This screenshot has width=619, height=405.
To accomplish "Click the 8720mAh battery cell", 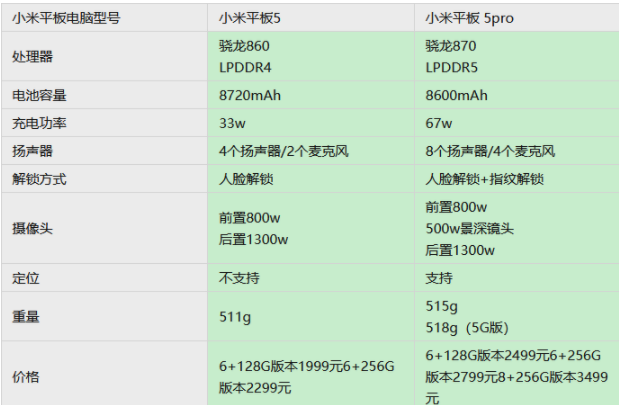I will tap(250, 96).
